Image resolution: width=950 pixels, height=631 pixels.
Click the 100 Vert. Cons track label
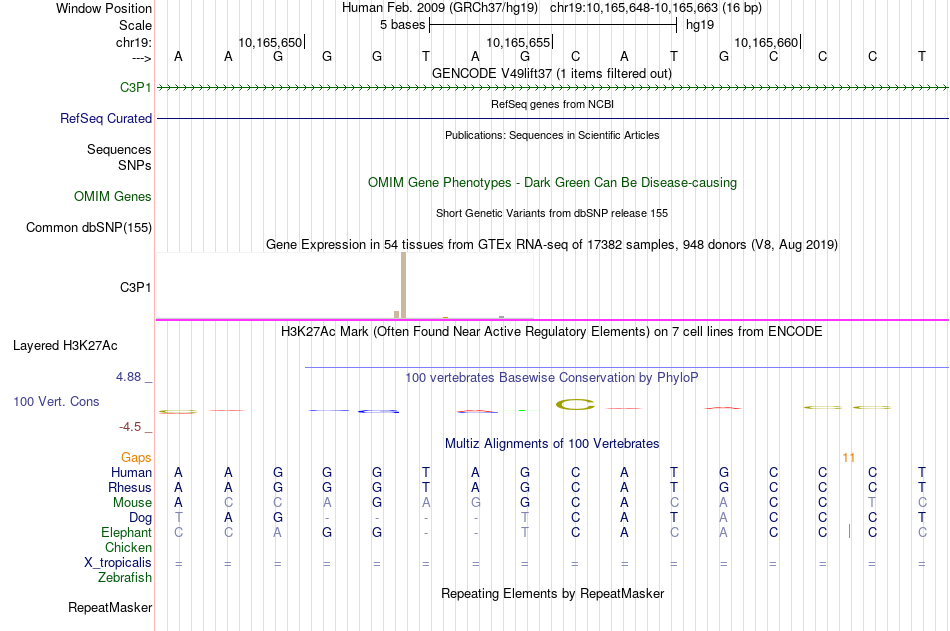56,401
